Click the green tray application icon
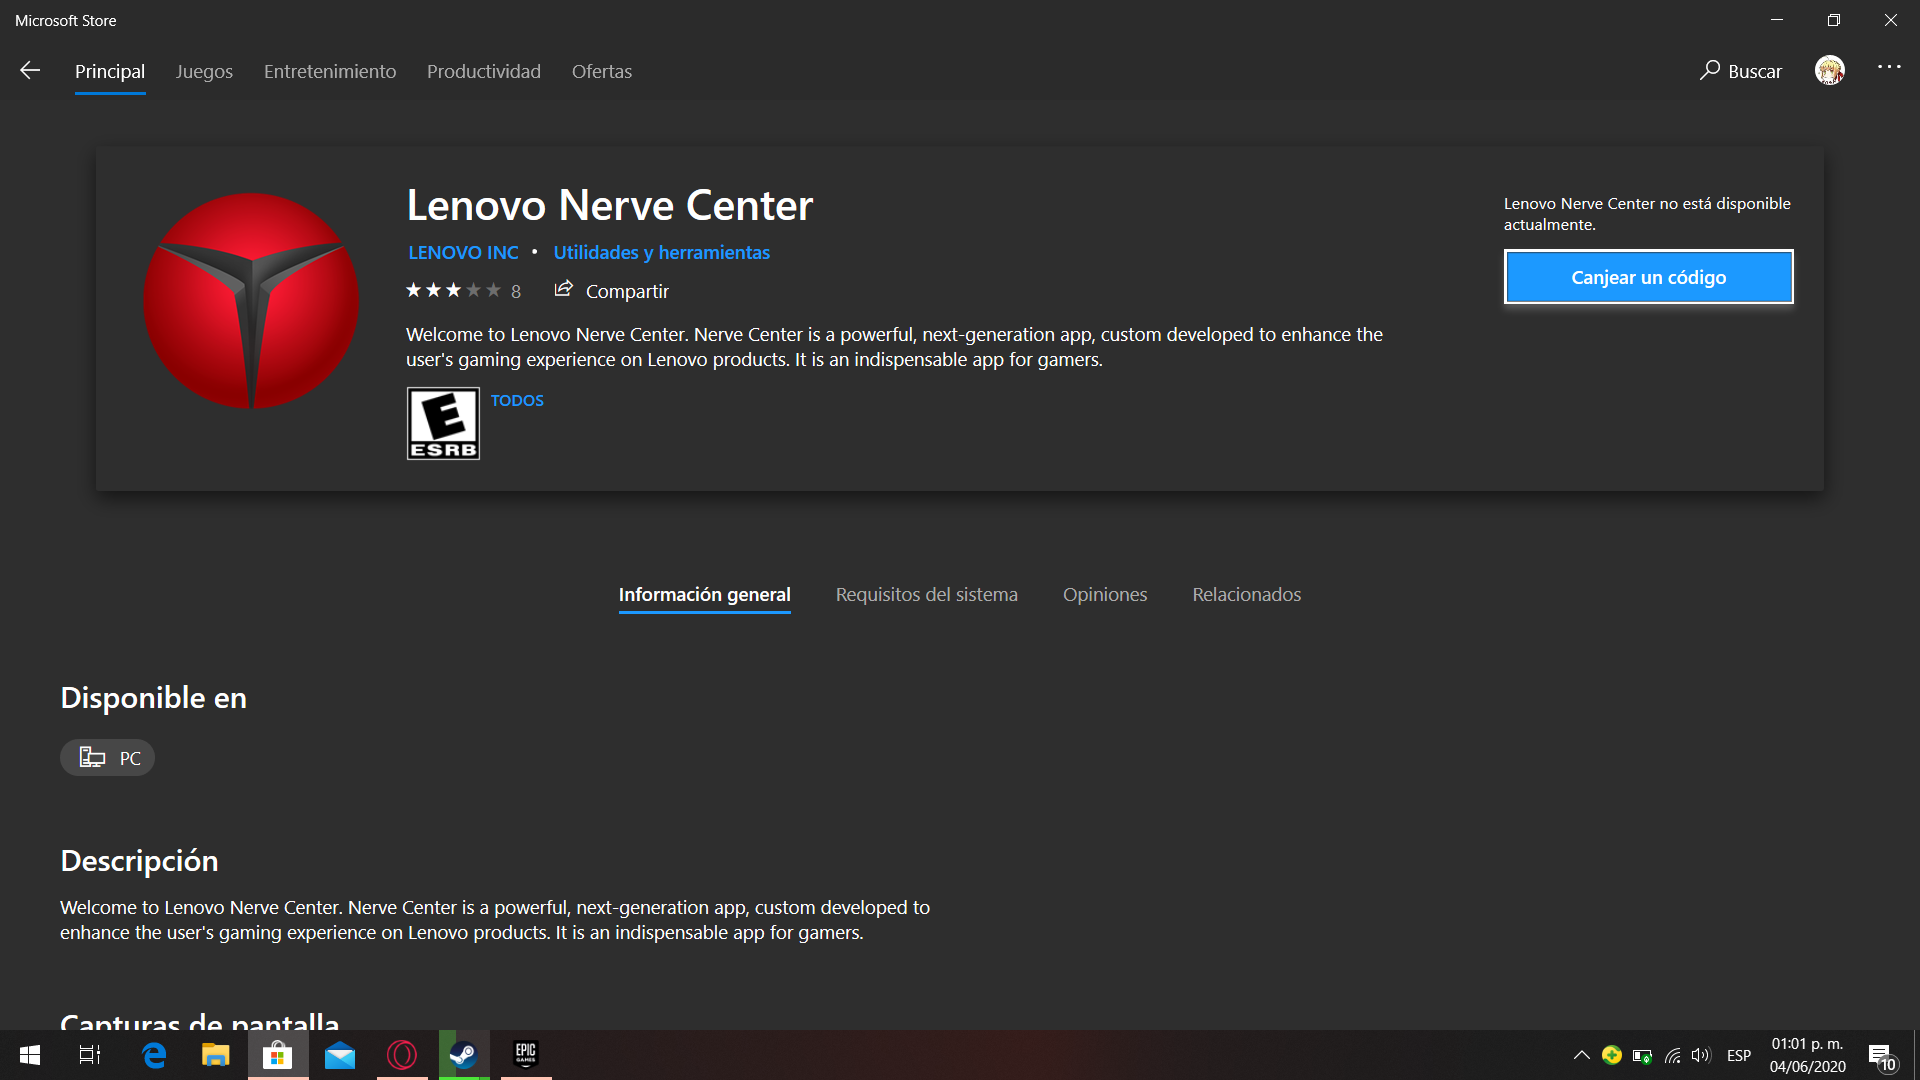Screen dimensions: 1920x1080 (1612, 1055)
